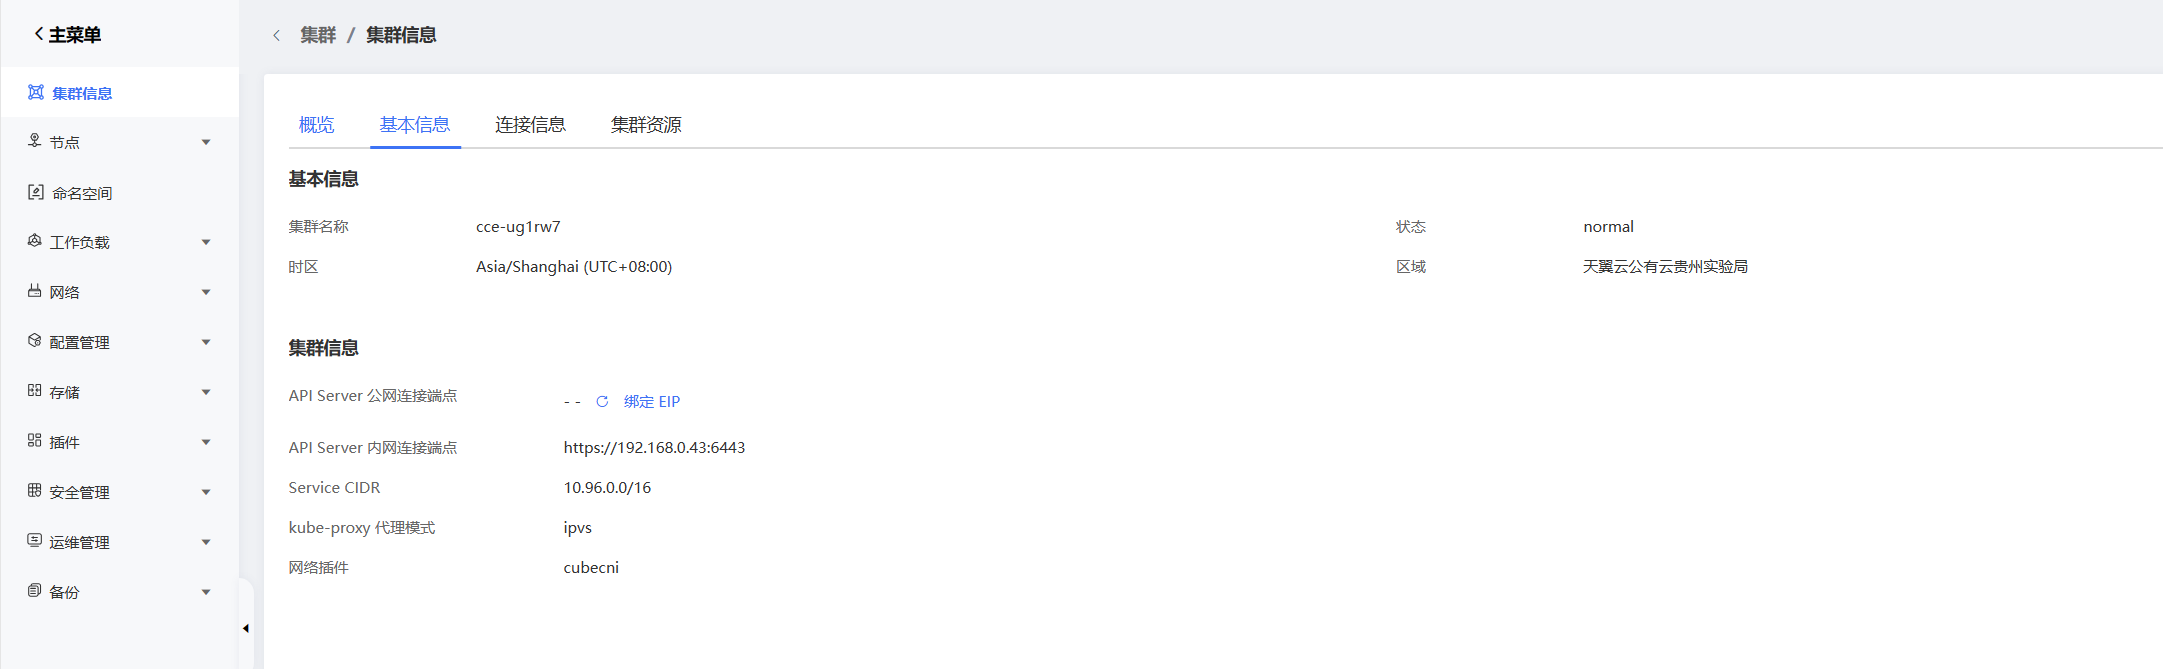This screenshot has height=669, width=2163.
Task: Expand the 节点 menu arrow
Action: (x=206, y=142)
